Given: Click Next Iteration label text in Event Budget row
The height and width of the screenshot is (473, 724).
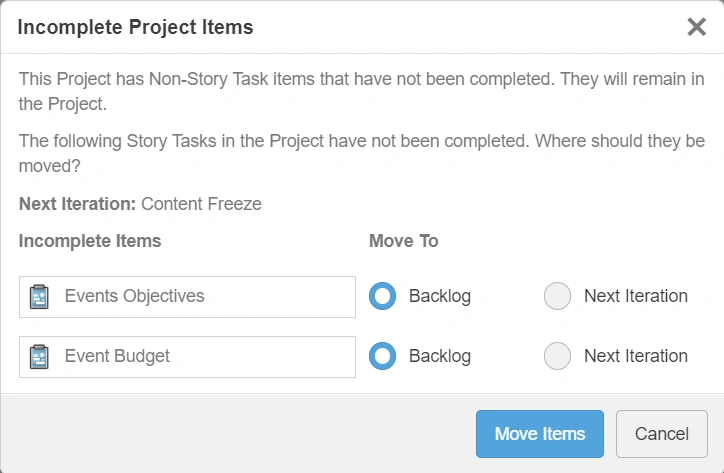Looking at the screenshot, I should click(x=635, y=356).
